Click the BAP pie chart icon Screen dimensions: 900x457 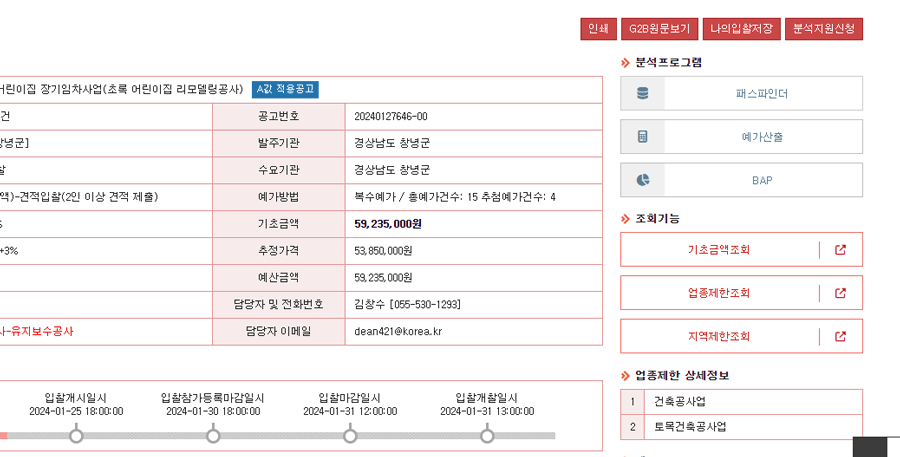click(642, 180)
